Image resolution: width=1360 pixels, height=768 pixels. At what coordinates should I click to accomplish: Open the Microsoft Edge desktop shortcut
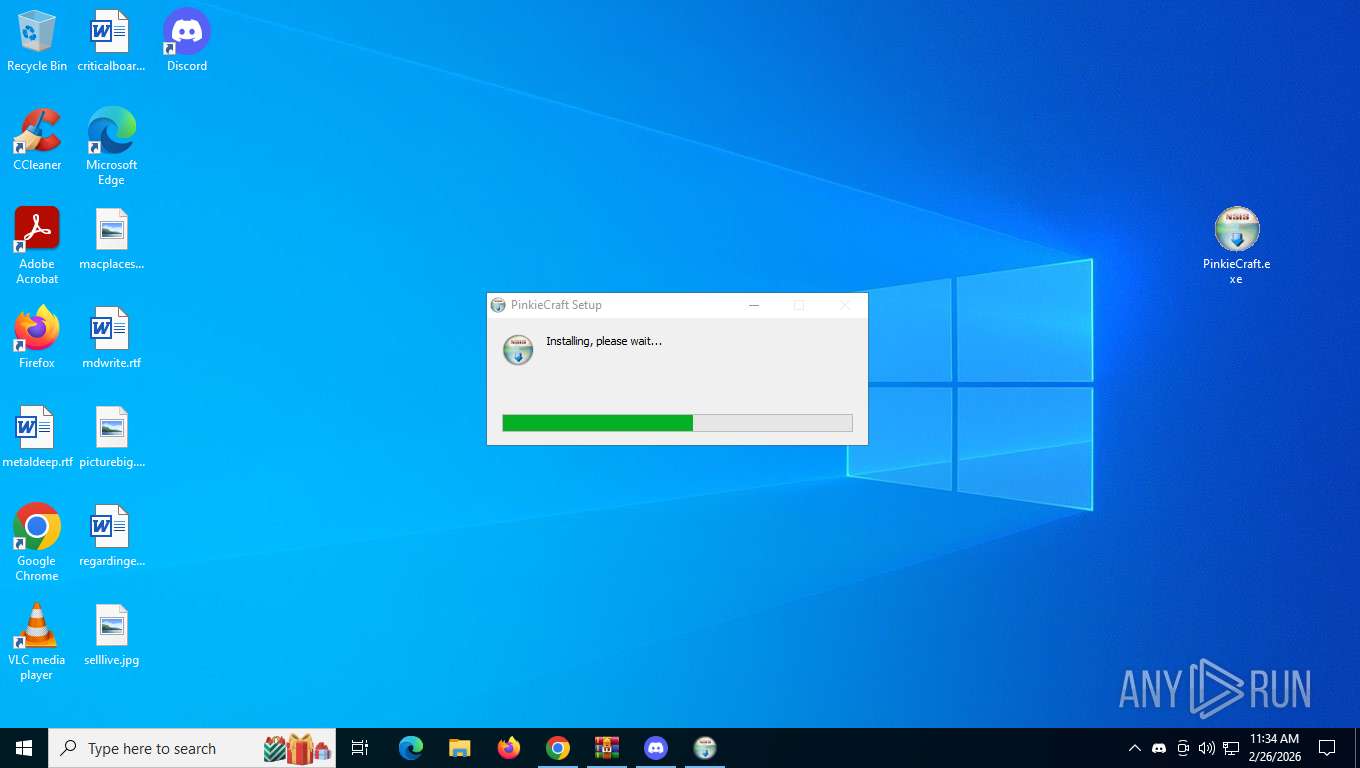coord(111,147)
